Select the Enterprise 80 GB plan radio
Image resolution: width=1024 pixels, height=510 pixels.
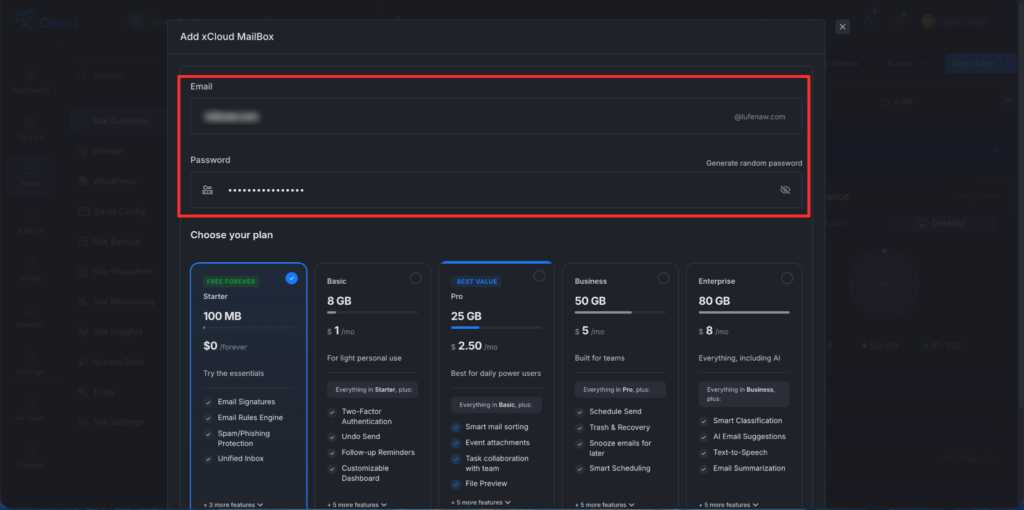[x=787, y=278]
